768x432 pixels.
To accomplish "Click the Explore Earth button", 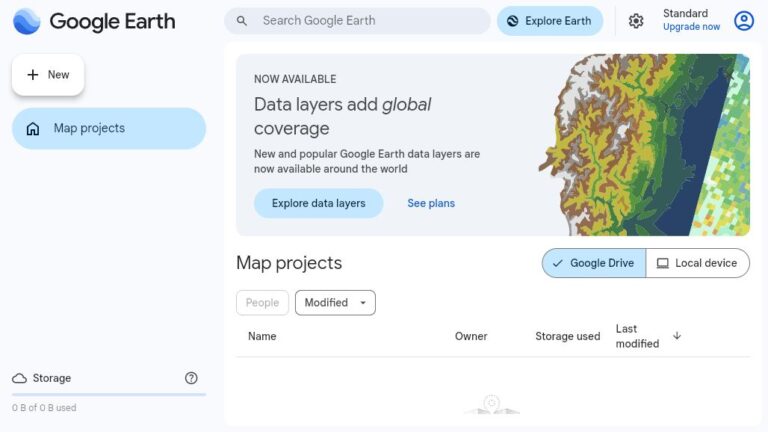I will (x=550, y=21).
